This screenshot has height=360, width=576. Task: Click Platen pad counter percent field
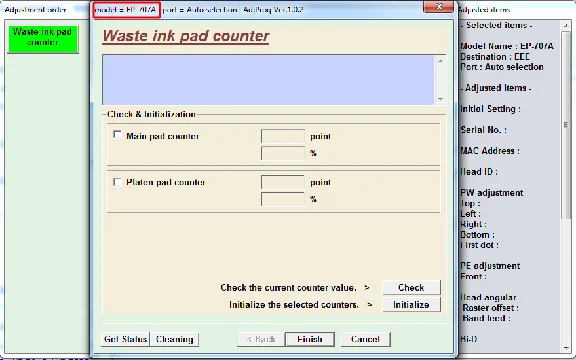pyautogui.click(x=283, y=199)
